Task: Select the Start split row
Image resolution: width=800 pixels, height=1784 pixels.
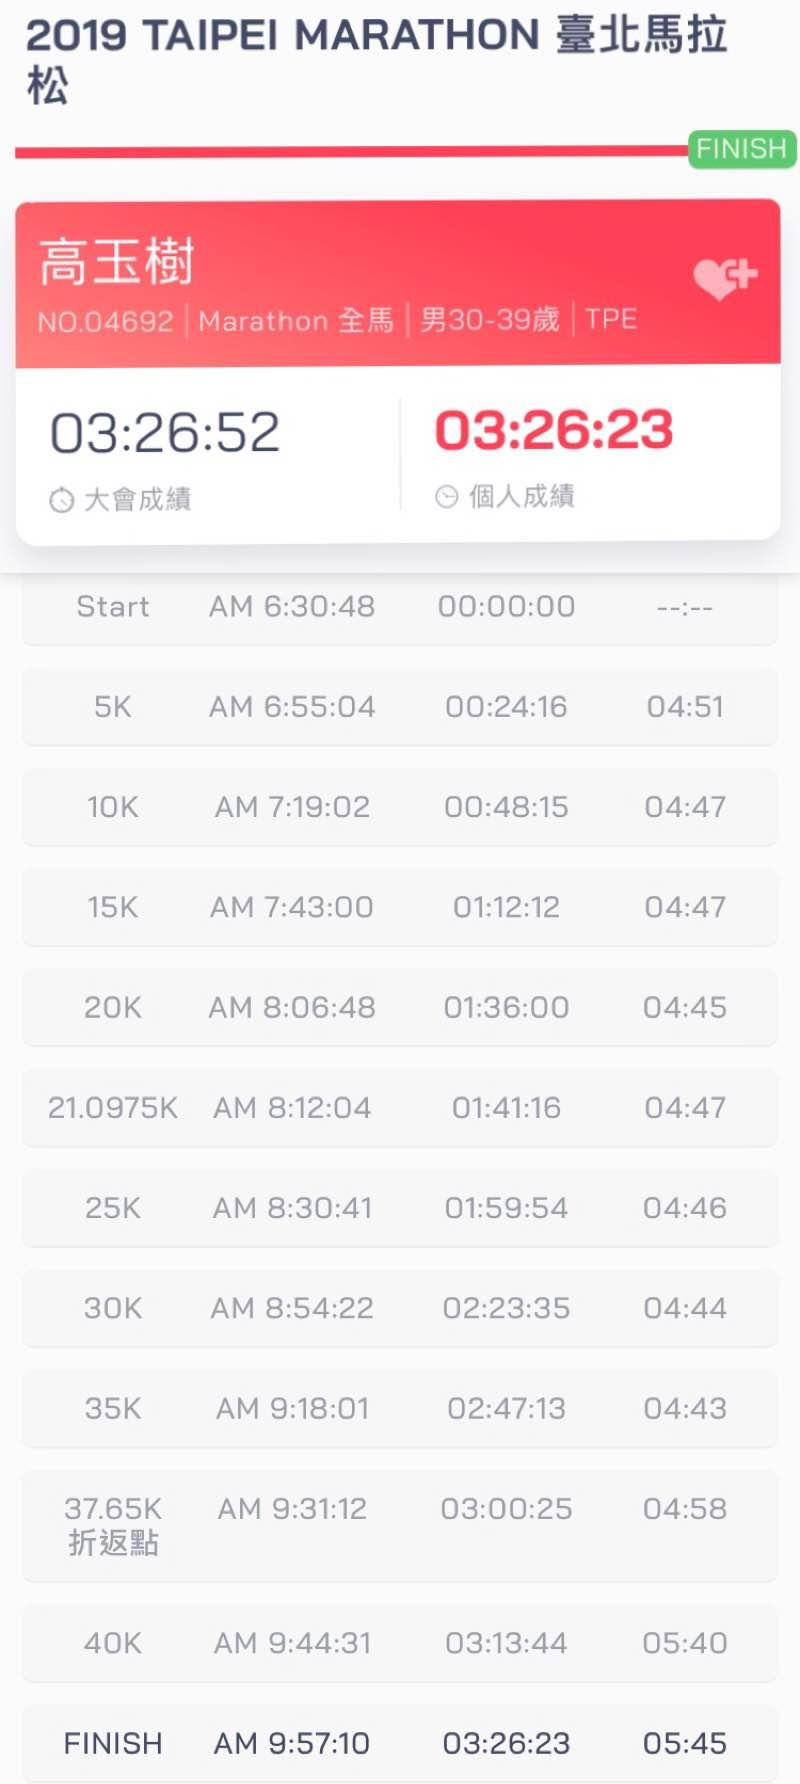Action: (x=400, y=607)
